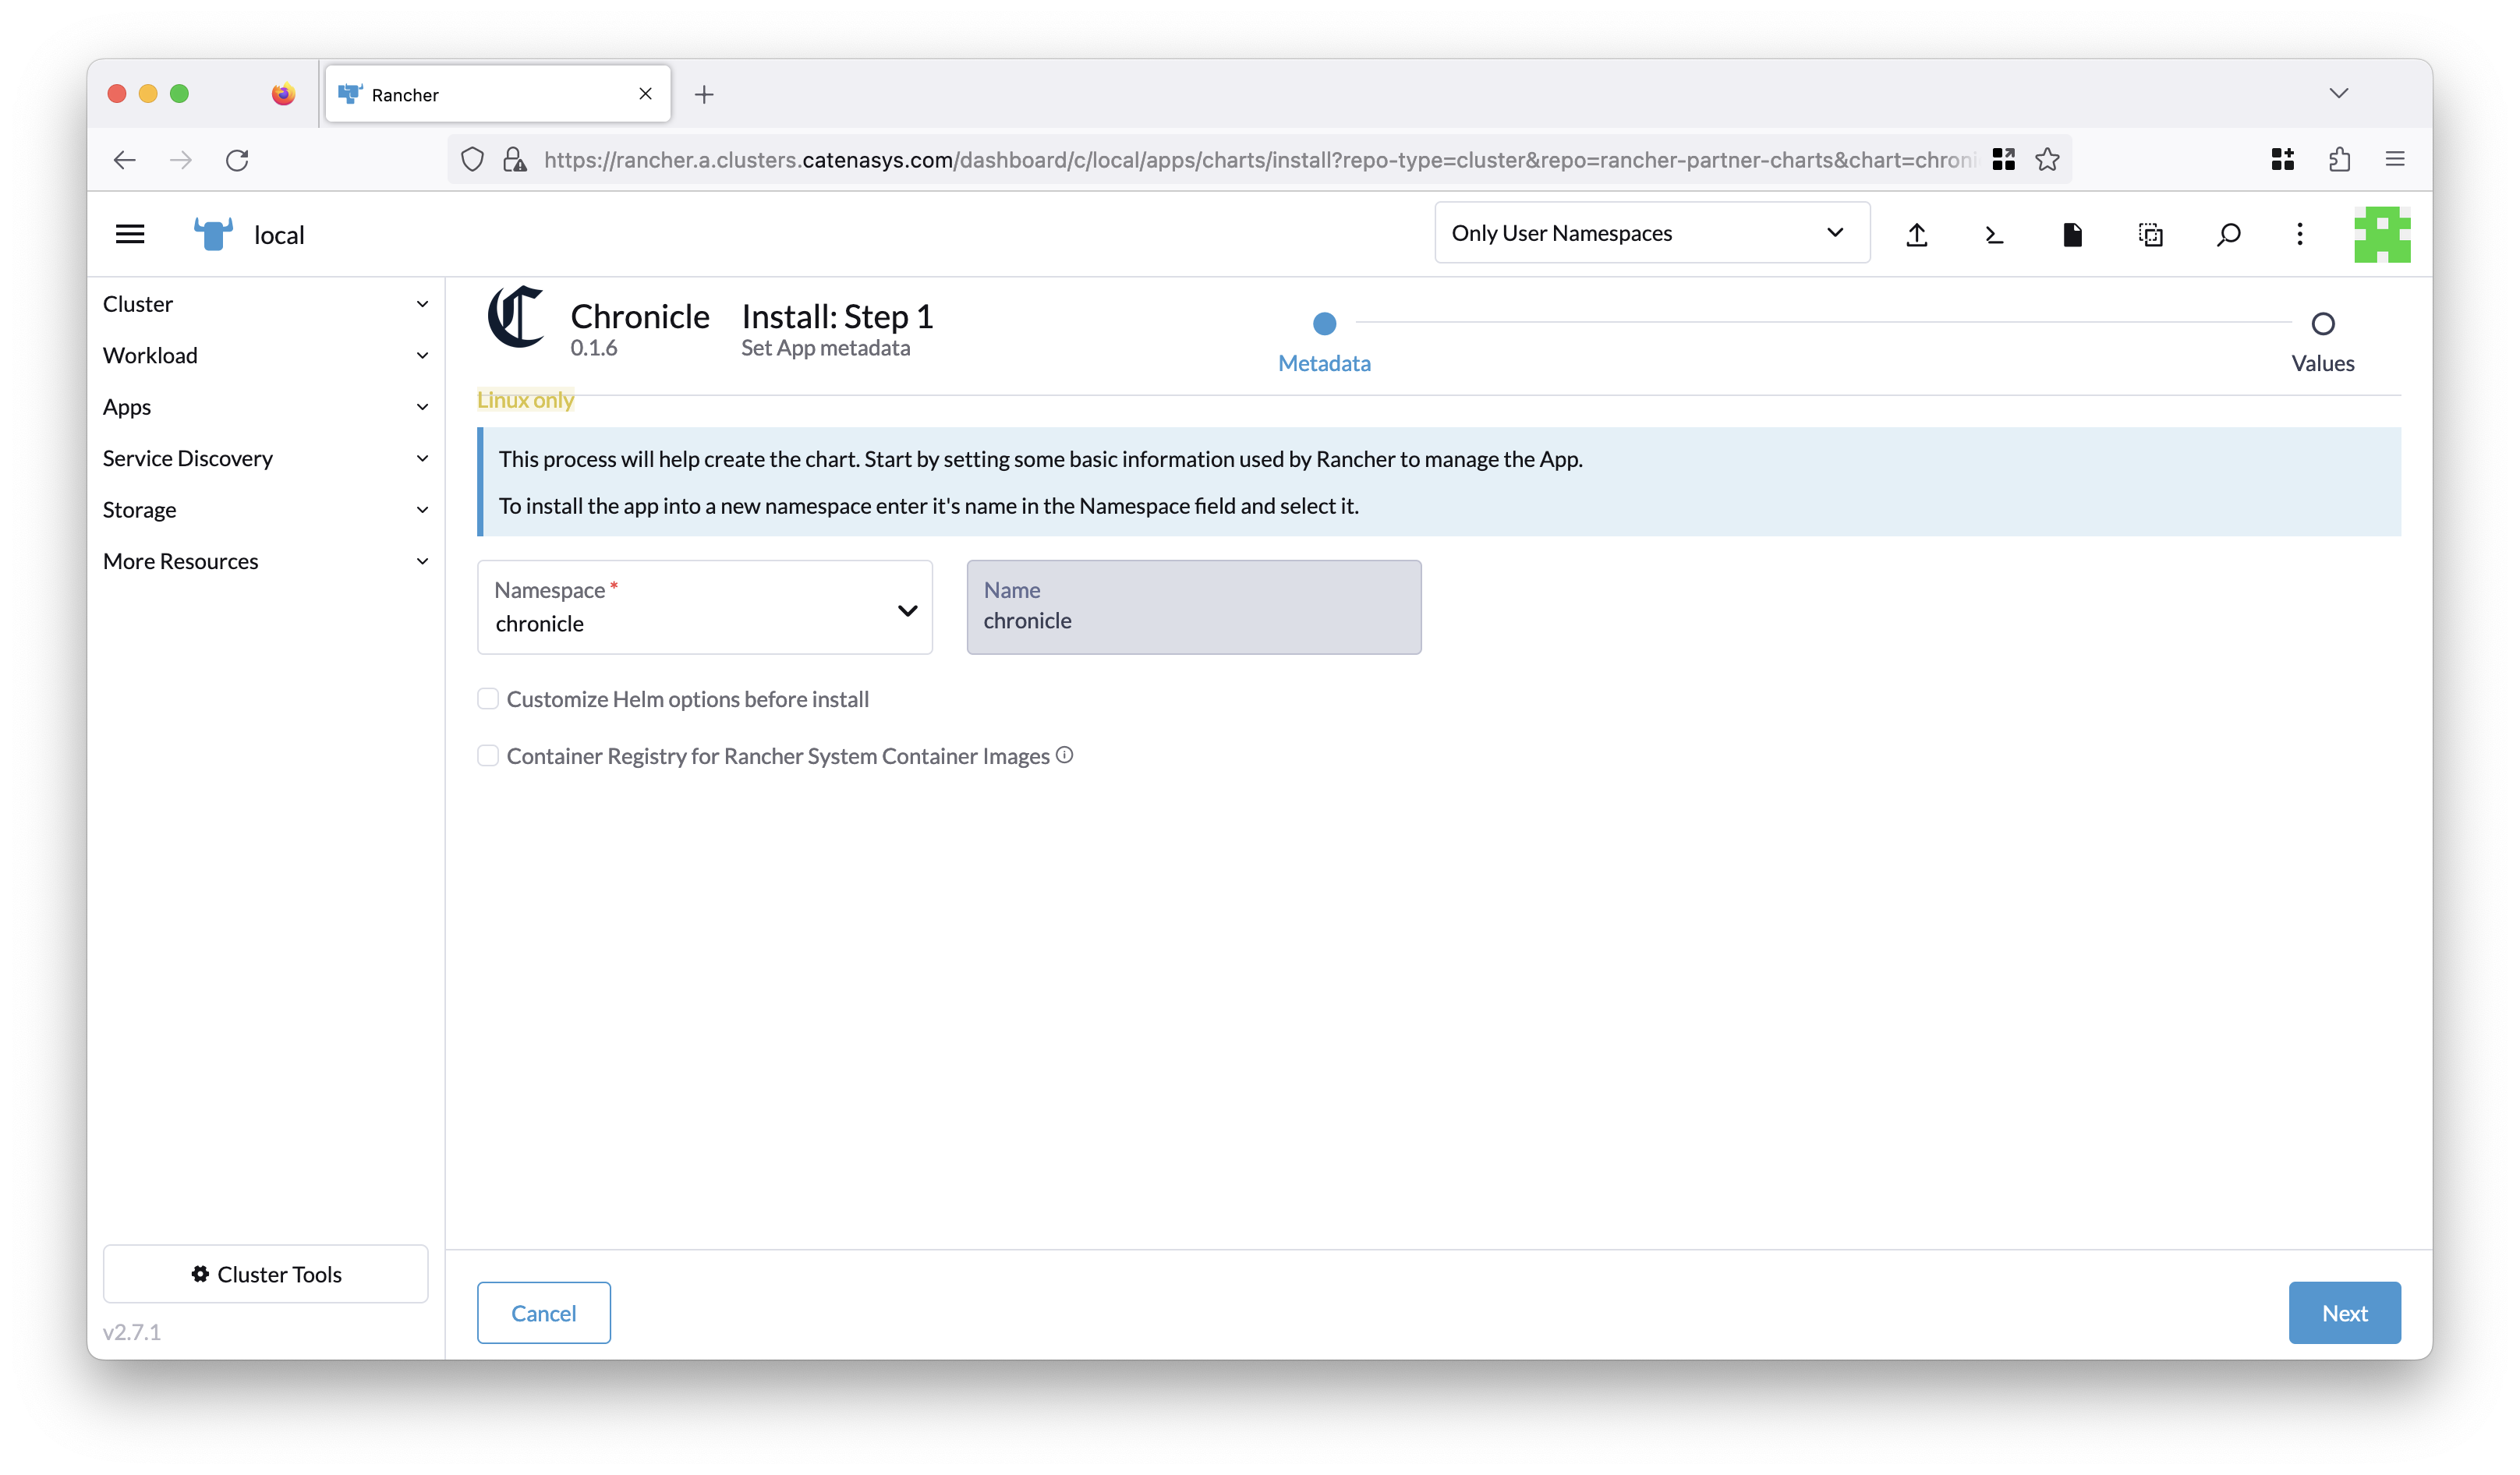Copy KubeConfig to clipboard icon
Screen dimensions: 2520x1475
(x=2150, y=234)
